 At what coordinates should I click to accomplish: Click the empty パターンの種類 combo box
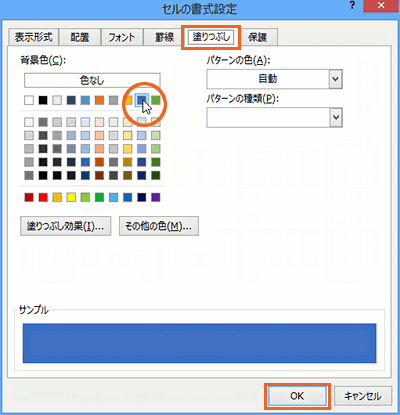coord(274,117)
